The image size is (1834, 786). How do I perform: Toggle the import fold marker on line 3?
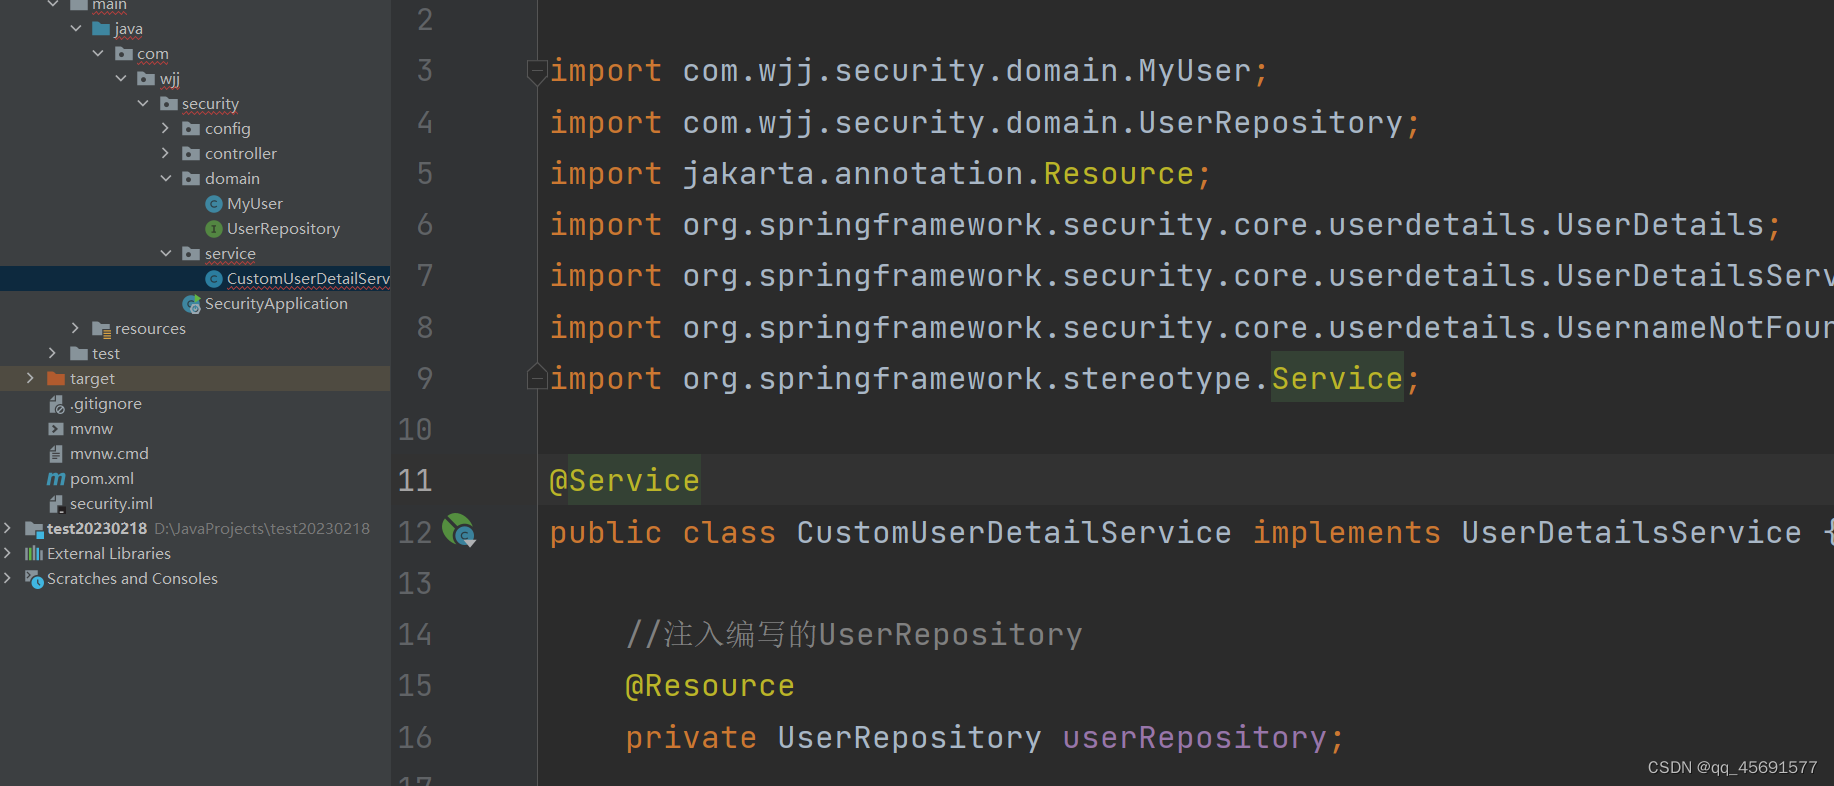[537, 71]
